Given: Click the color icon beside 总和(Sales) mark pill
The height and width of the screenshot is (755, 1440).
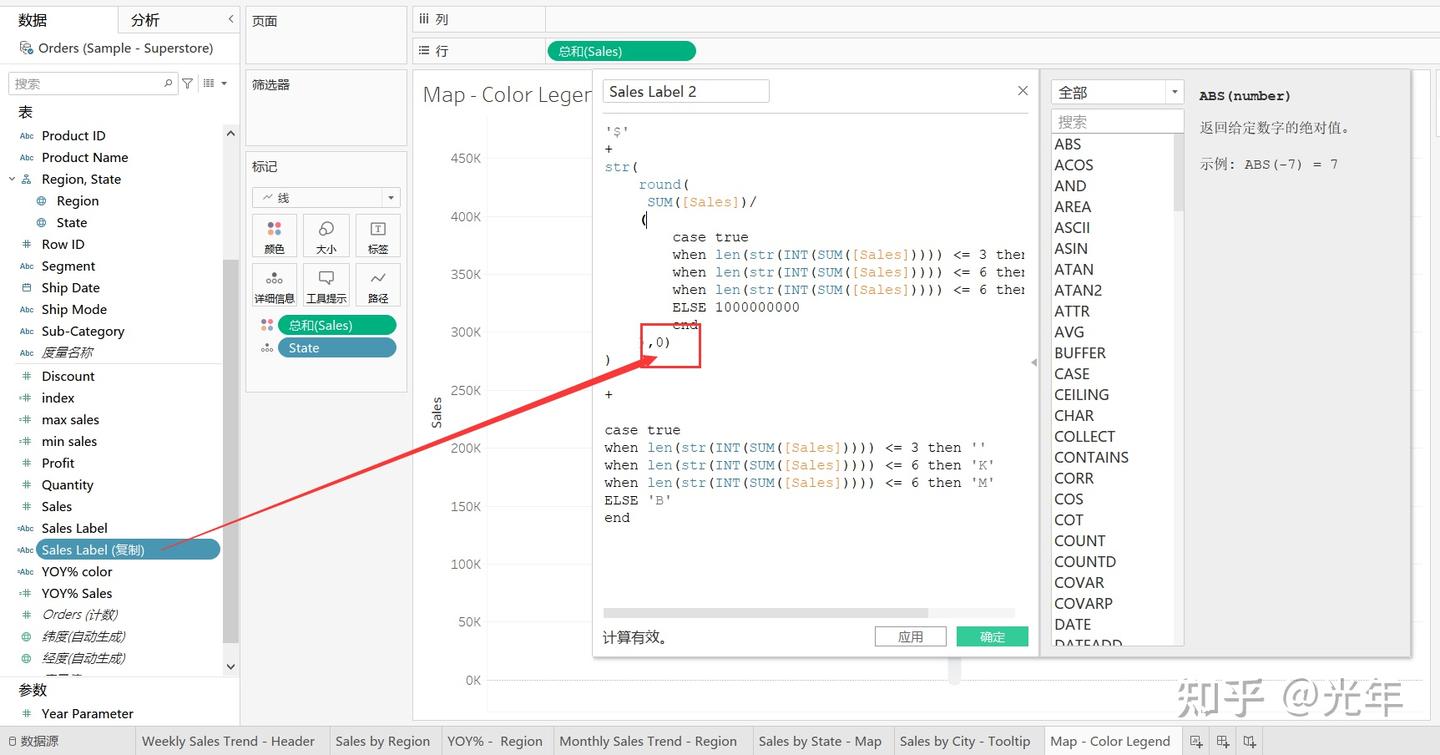Looking at the screenshot, I should point(267,325).
